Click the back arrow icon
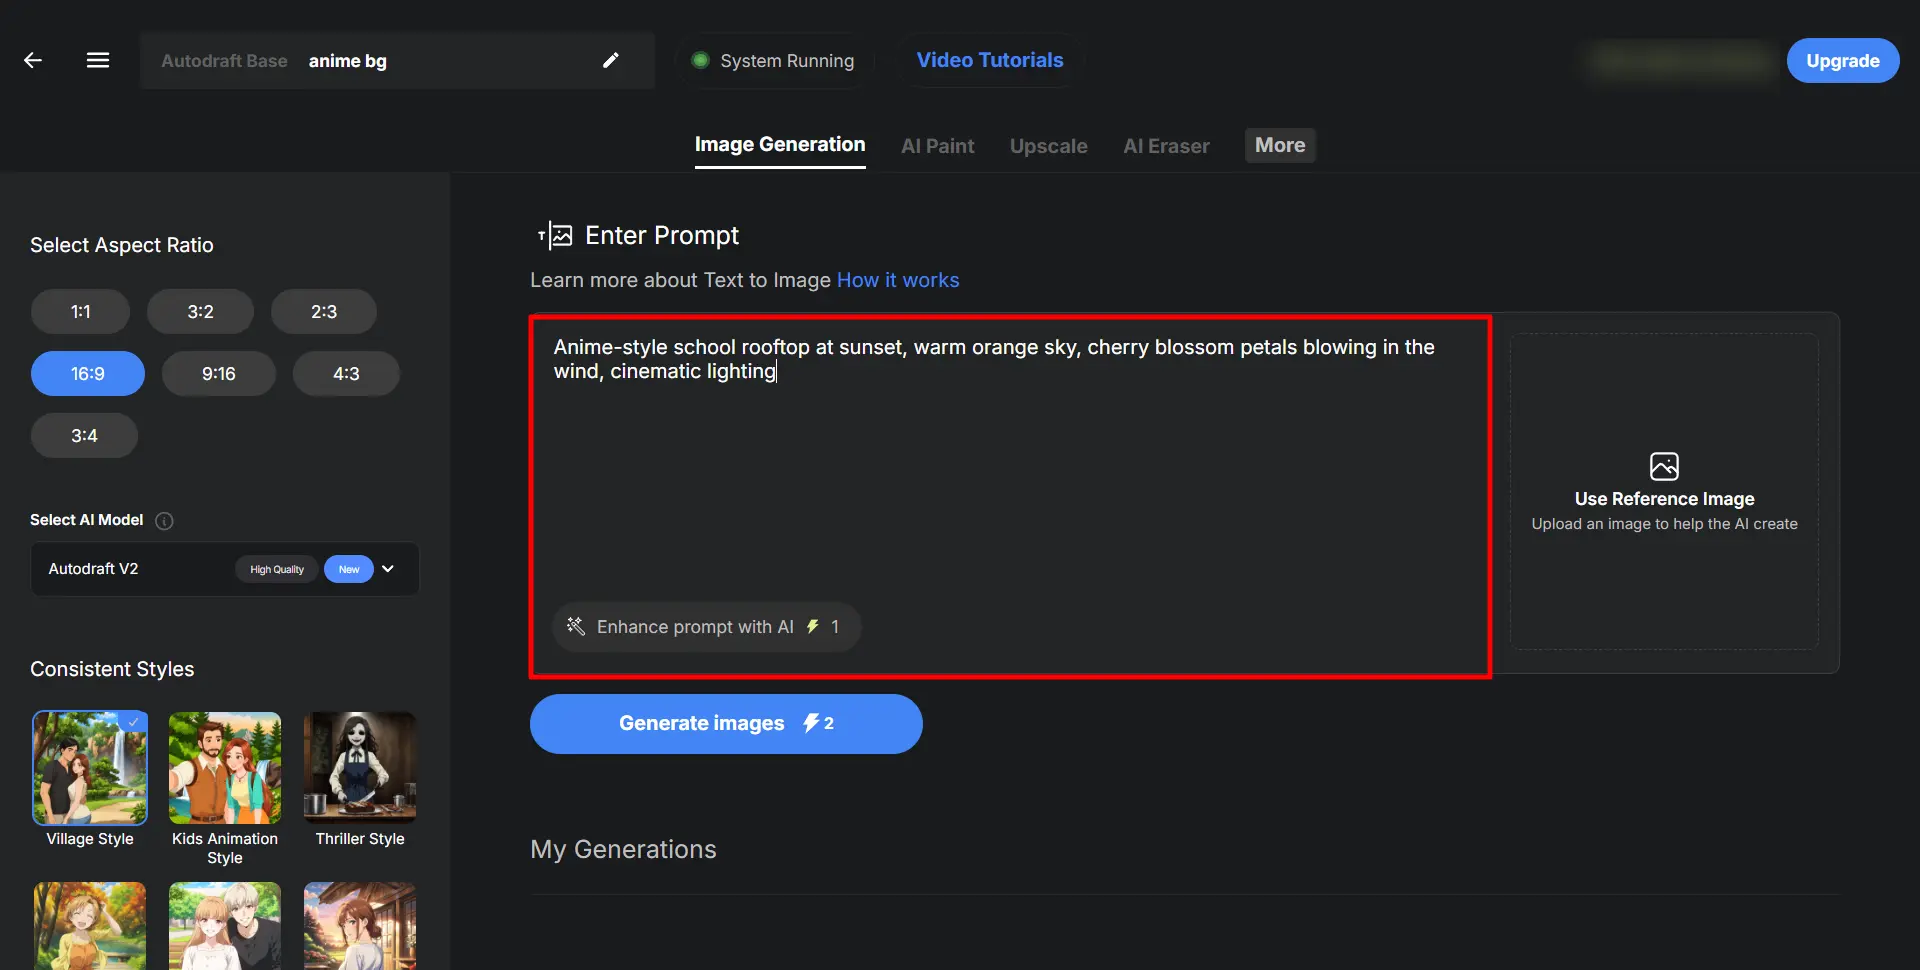The height and width of the screenshot is (970, 1920). click(x=33, y=60)
